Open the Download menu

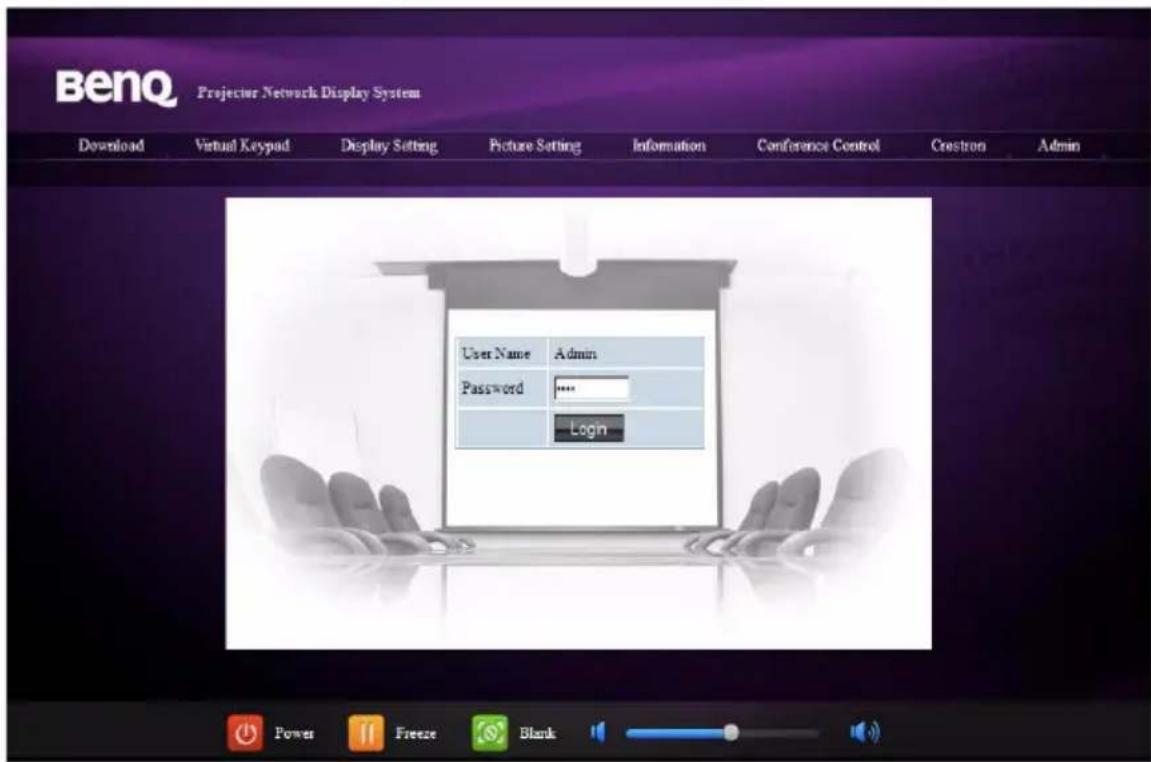coord(111,145)
